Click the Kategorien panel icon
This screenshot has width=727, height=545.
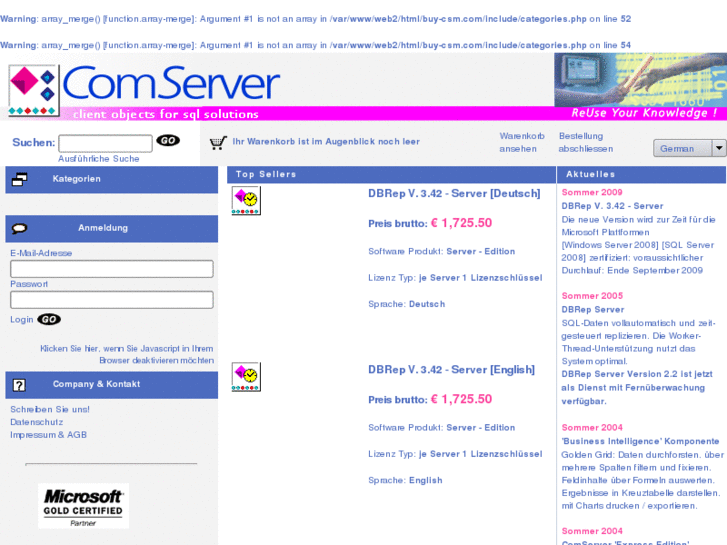click(x=19, y=180)
